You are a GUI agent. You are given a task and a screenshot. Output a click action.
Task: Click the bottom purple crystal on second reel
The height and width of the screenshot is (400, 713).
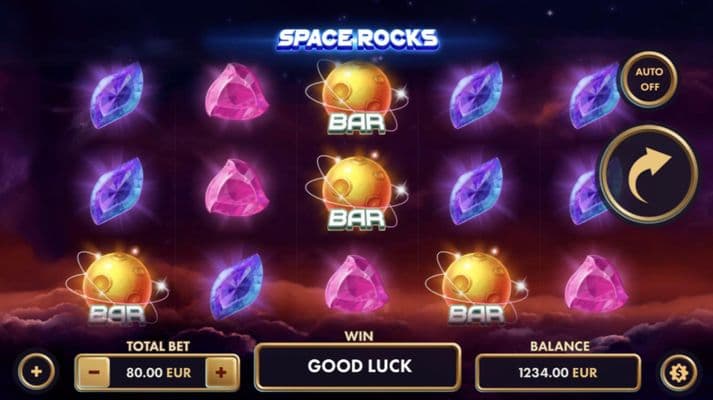pos(236,286)
